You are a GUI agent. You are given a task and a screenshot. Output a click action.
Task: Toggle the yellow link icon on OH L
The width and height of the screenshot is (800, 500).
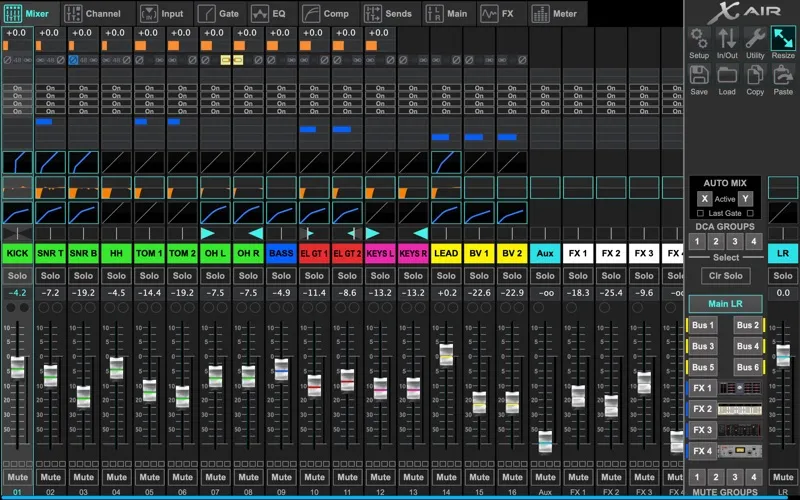(x=226, y=60)
